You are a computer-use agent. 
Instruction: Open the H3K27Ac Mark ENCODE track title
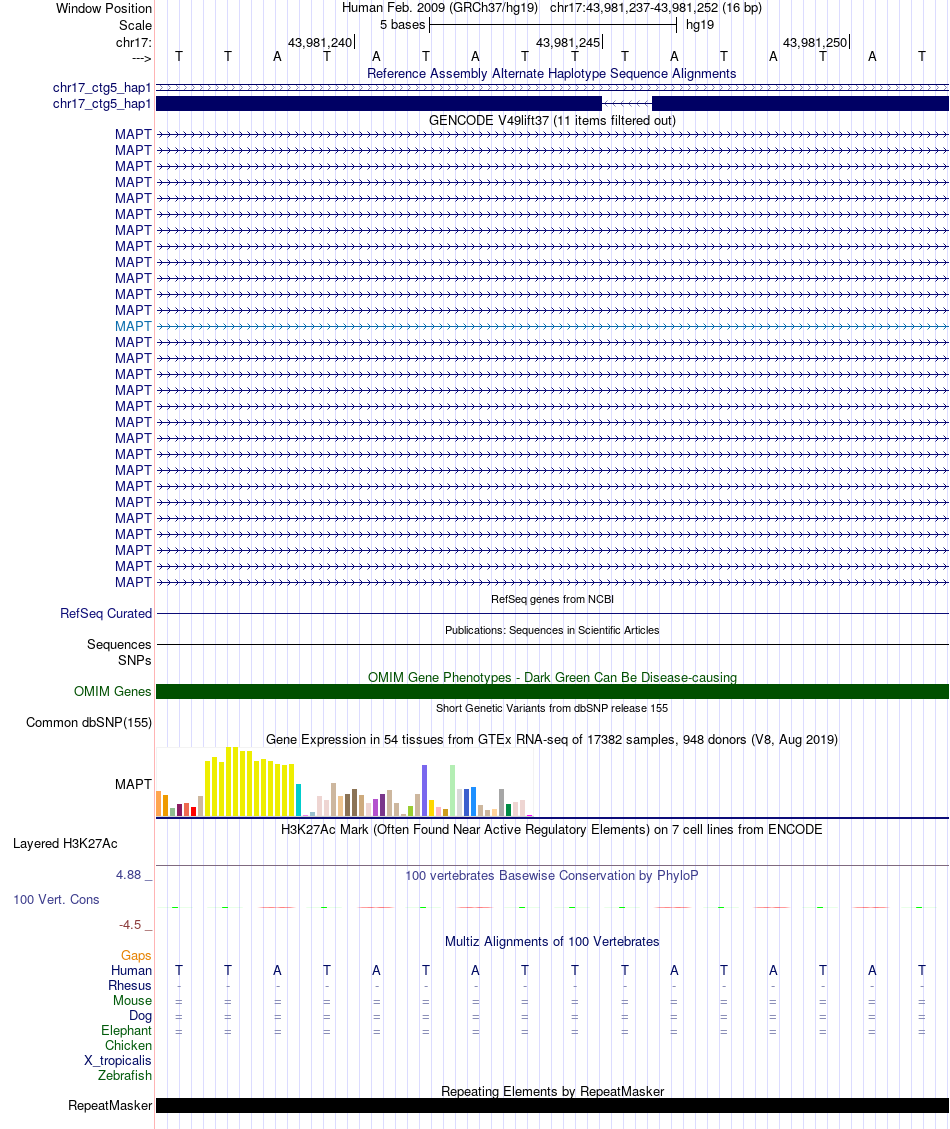click(x=552, y=829)
